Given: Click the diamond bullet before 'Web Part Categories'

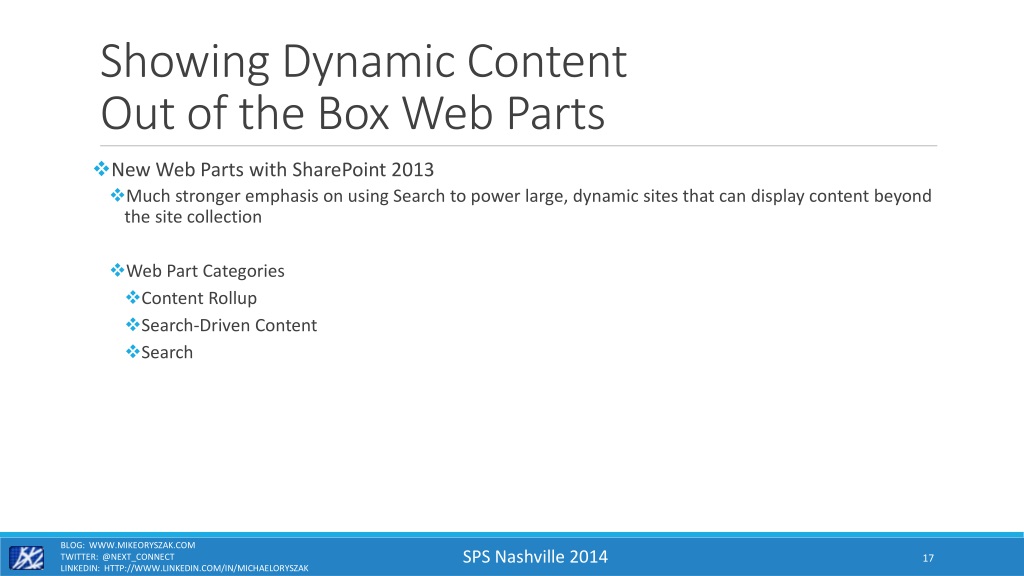Looking at the screenshot, I should [x=118, y=270].
